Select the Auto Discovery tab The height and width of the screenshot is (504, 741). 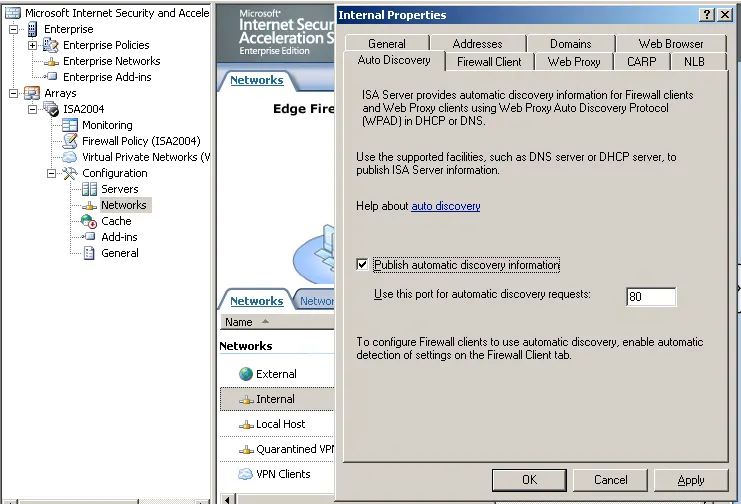tap(394, 60)
